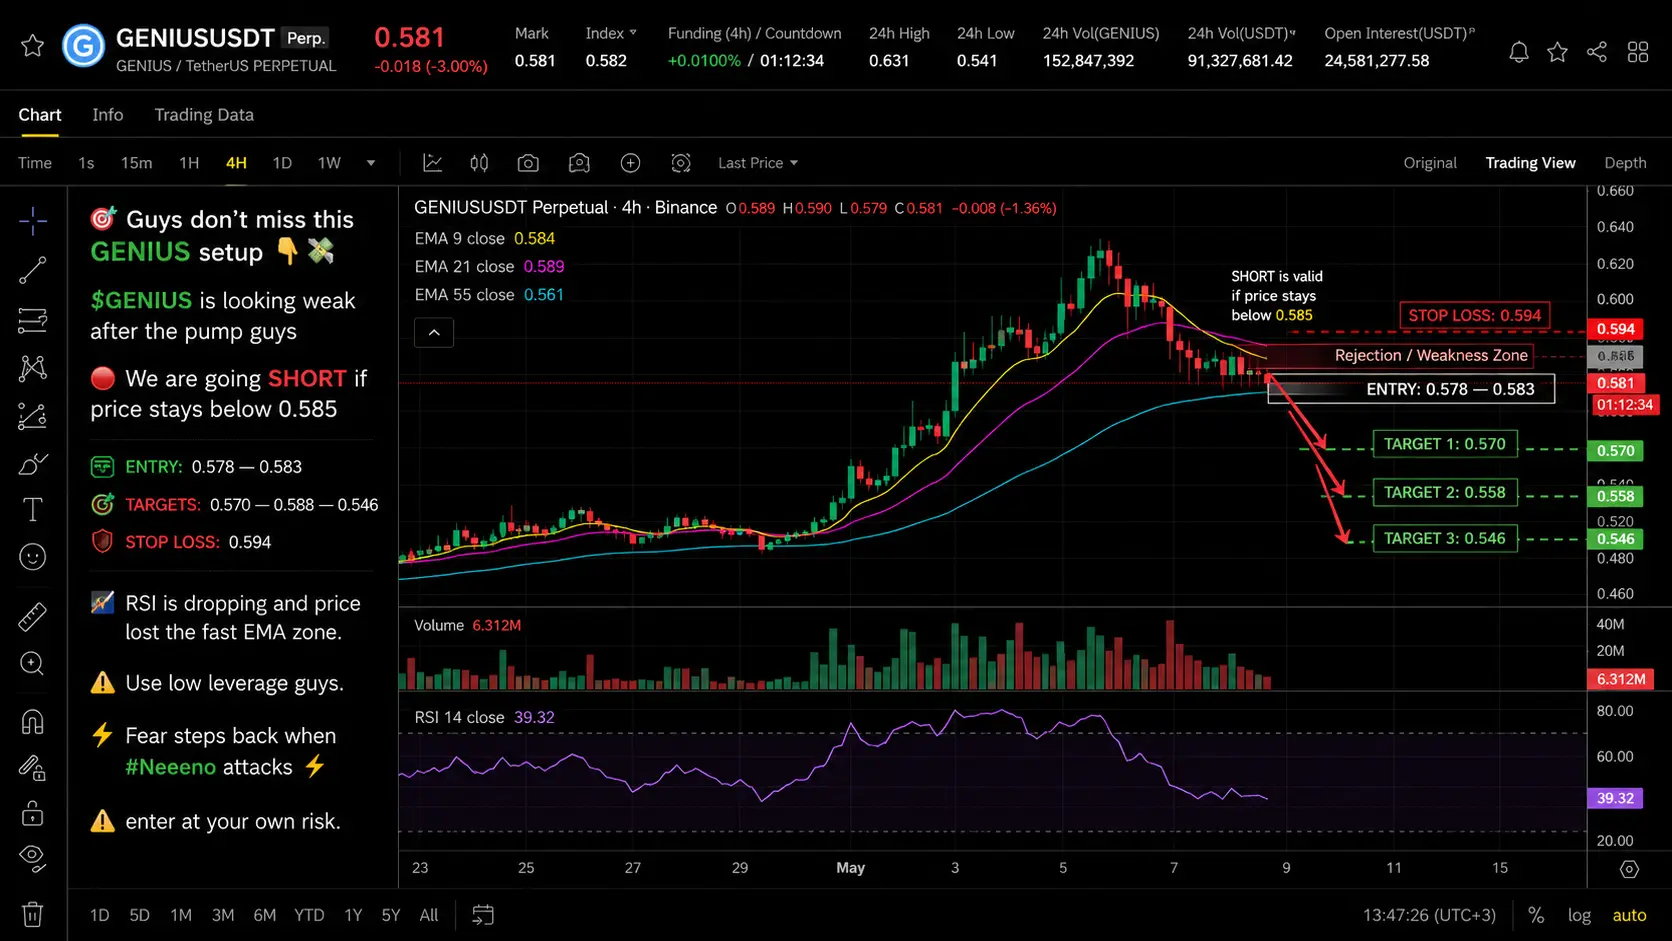Open the Fibonacci retracement tool
Screen dimensions: 1672x941
[x=33, y=320]
